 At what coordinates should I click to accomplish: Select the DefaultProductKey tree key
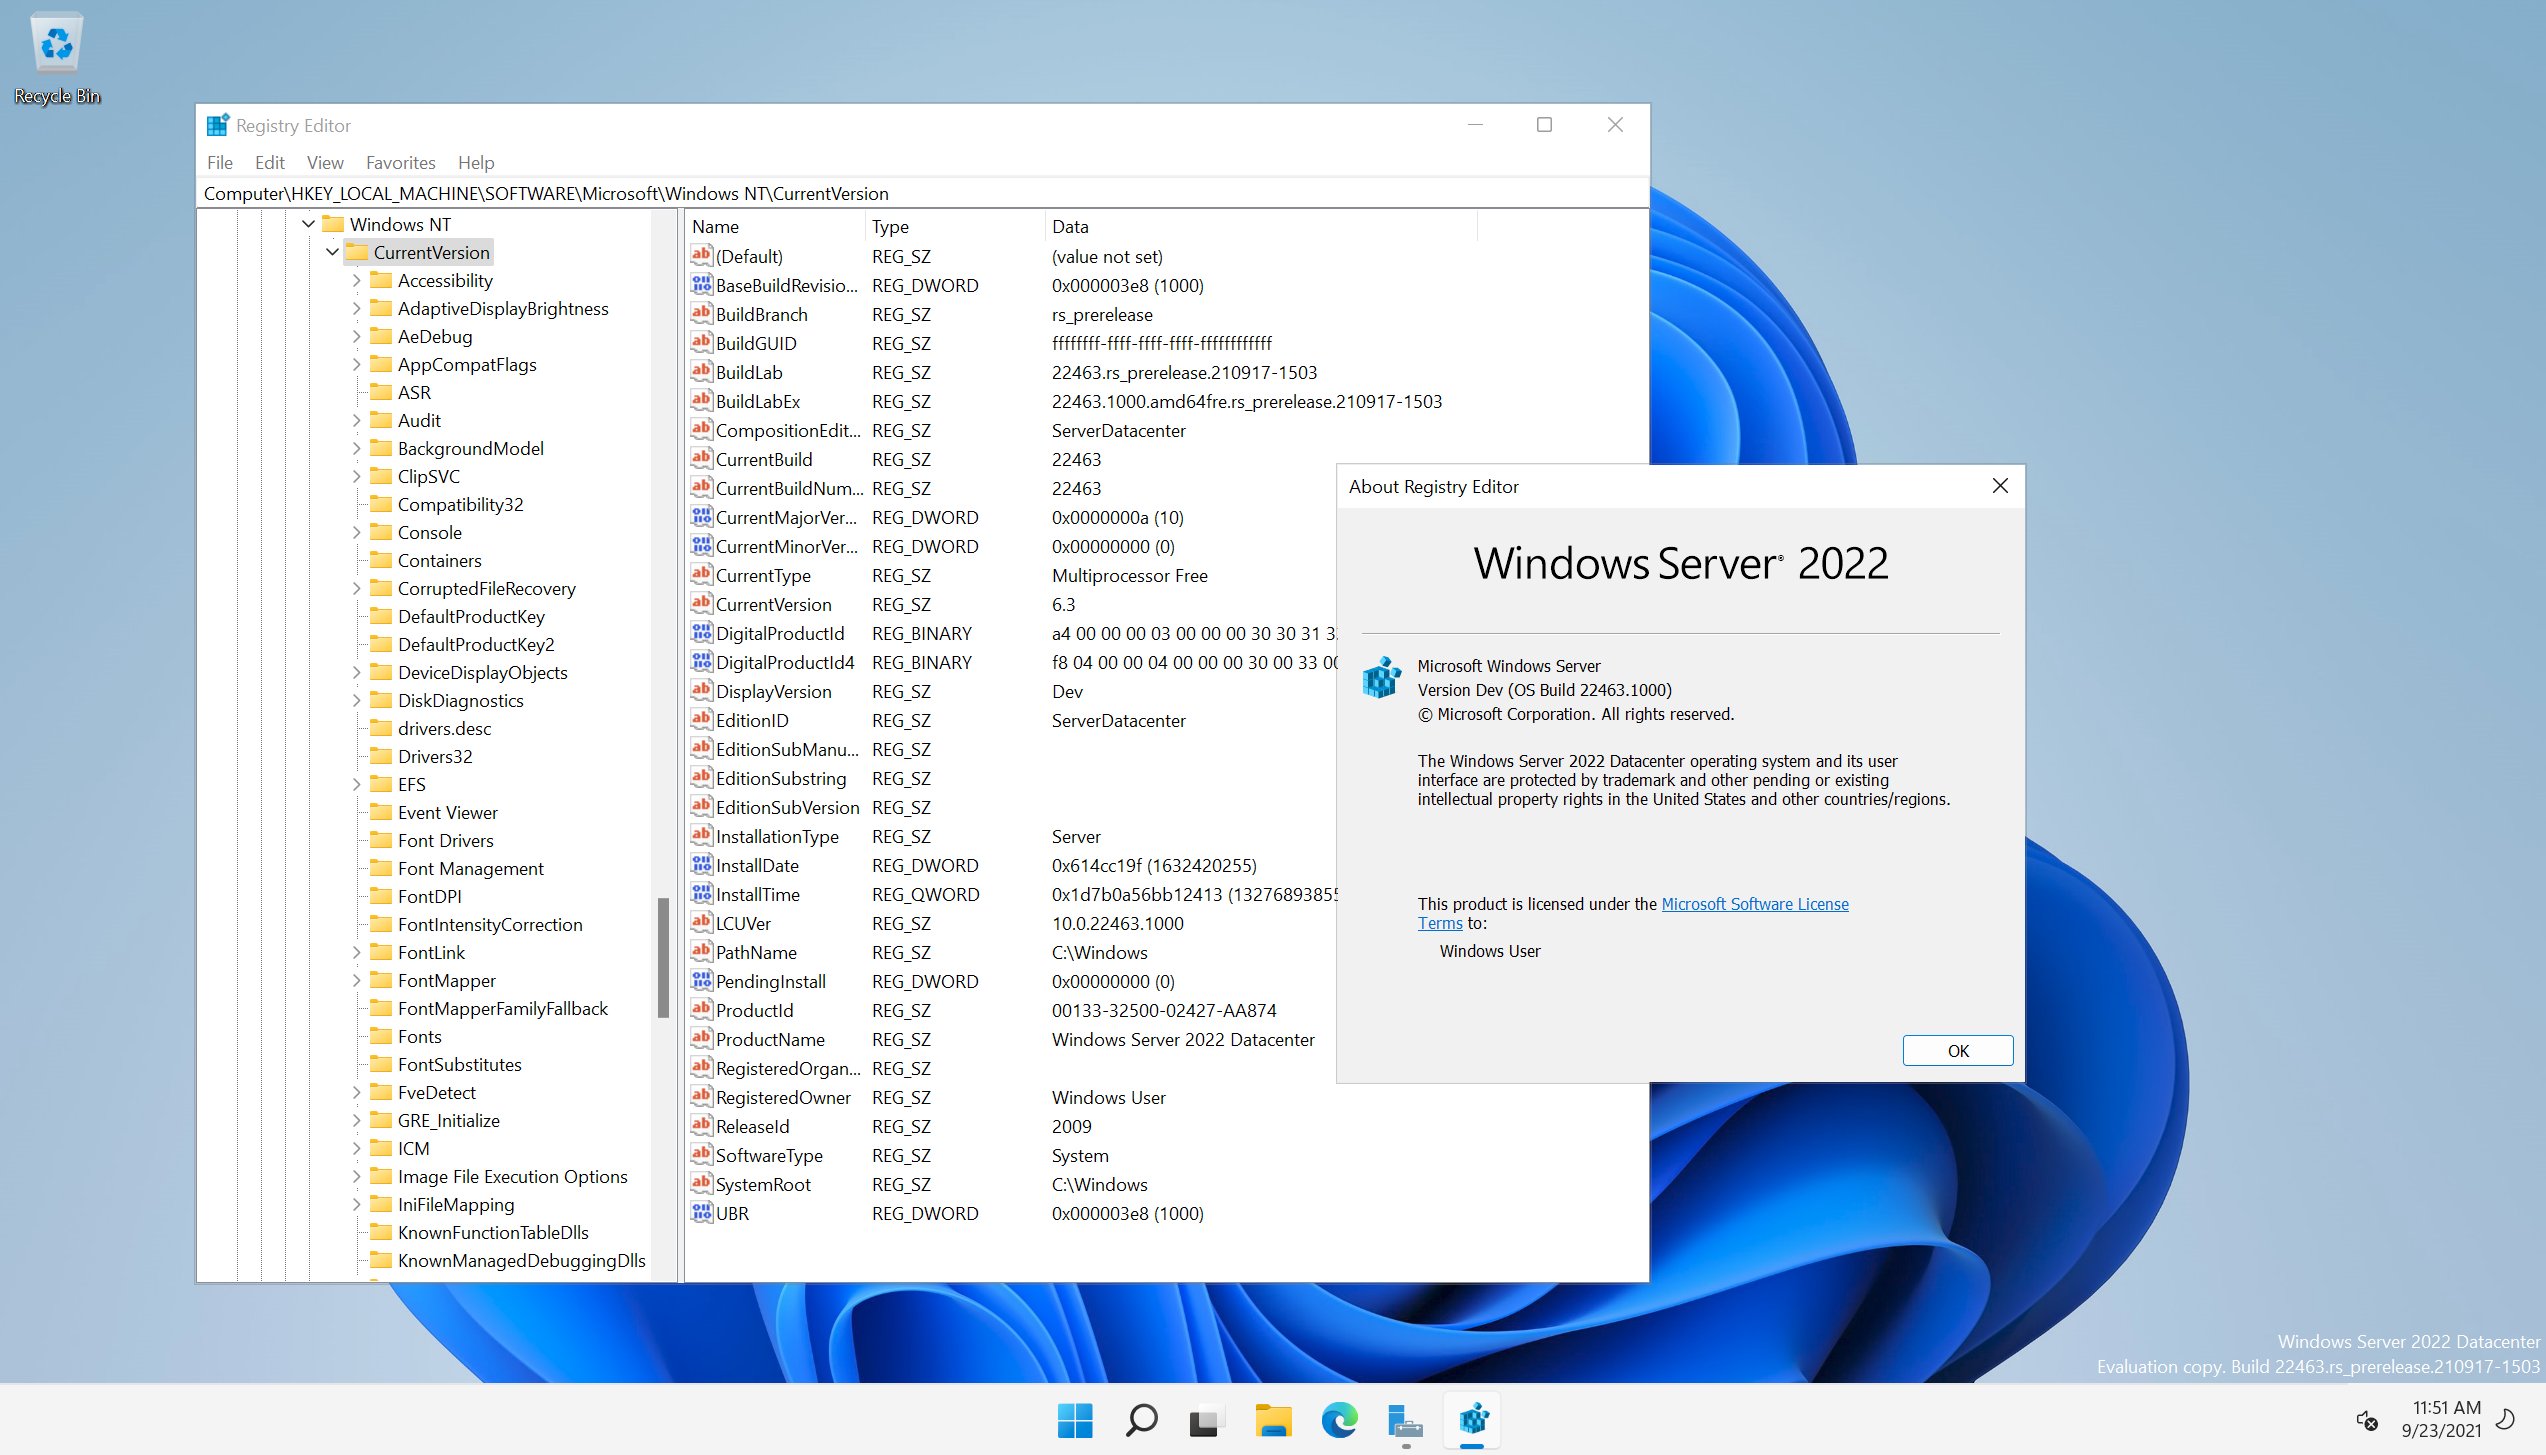471,616
